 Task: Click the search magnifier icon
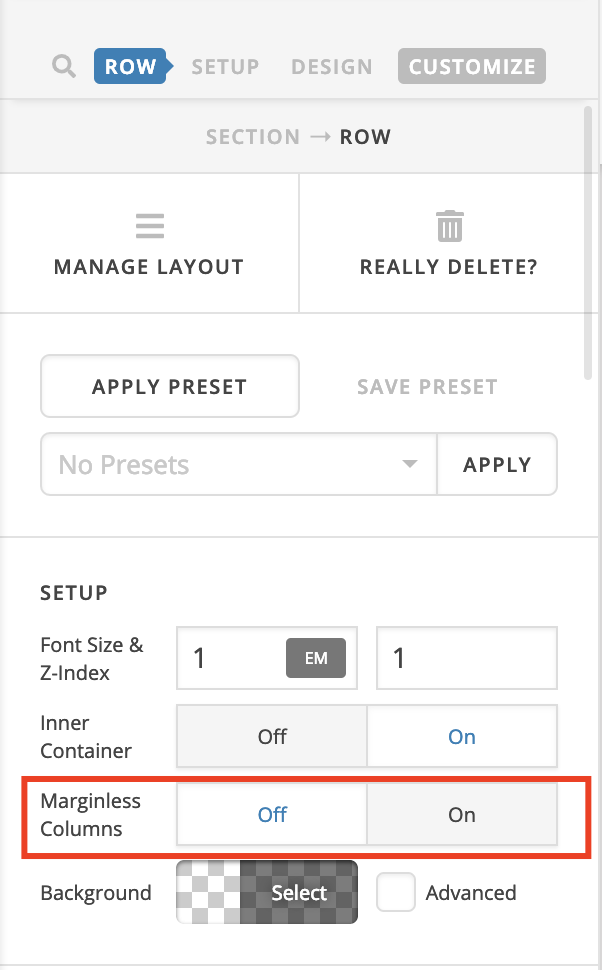click(64, 66)
